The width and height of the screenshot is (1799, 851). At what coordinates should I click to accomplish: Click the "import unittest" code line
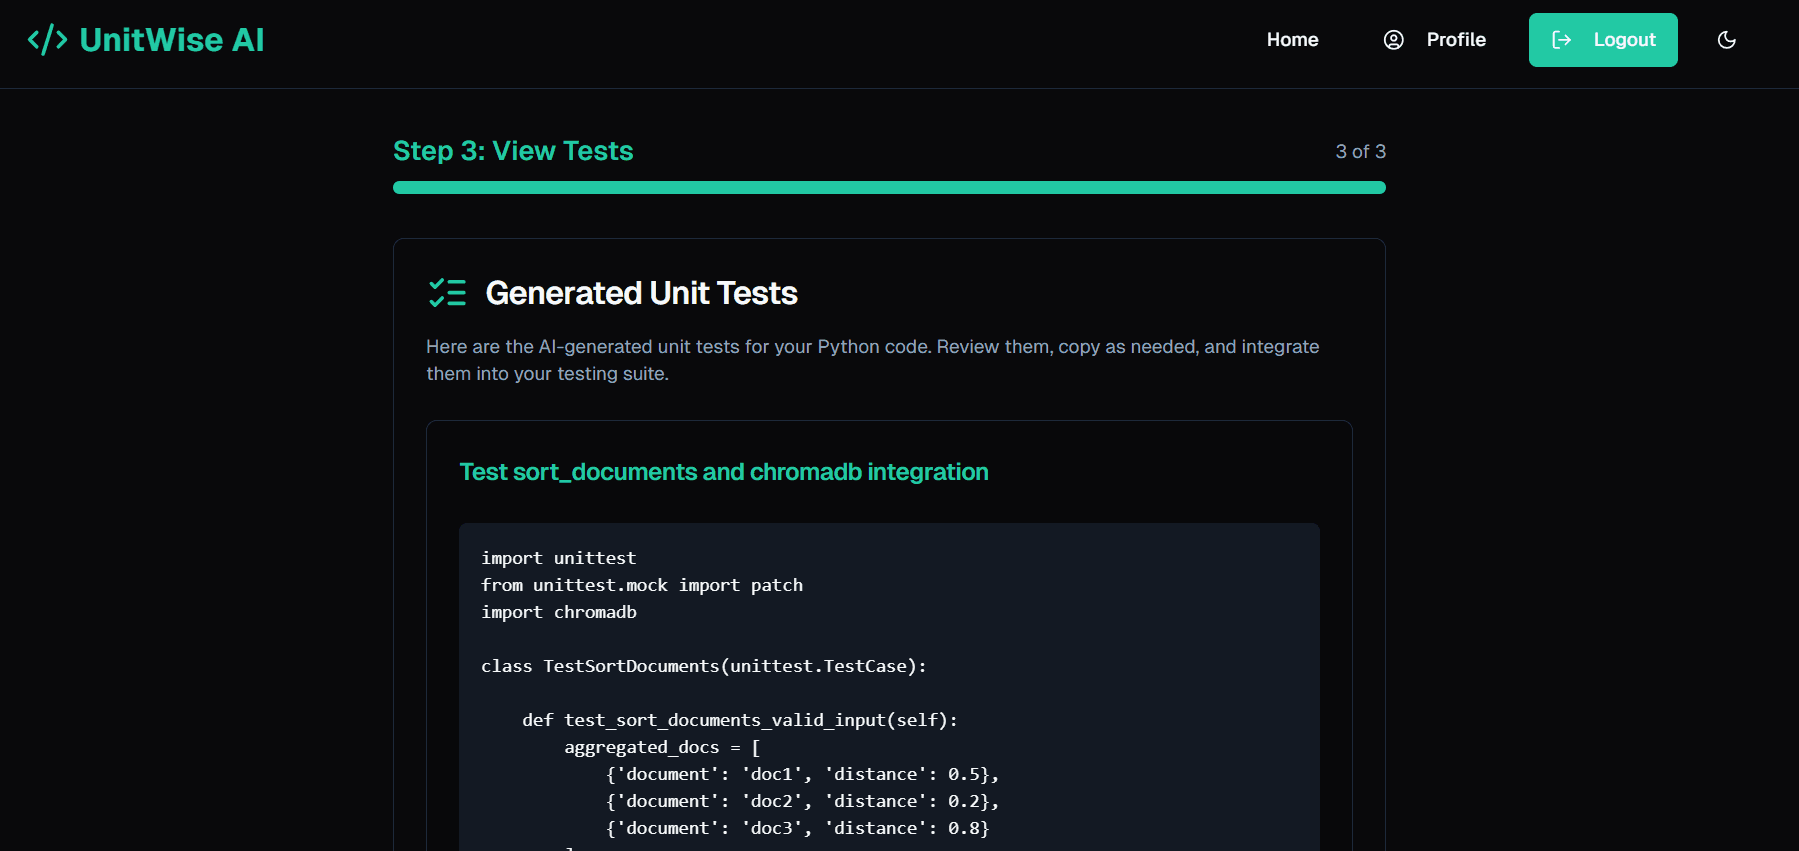pyautogui.click(x=558, y=558)
